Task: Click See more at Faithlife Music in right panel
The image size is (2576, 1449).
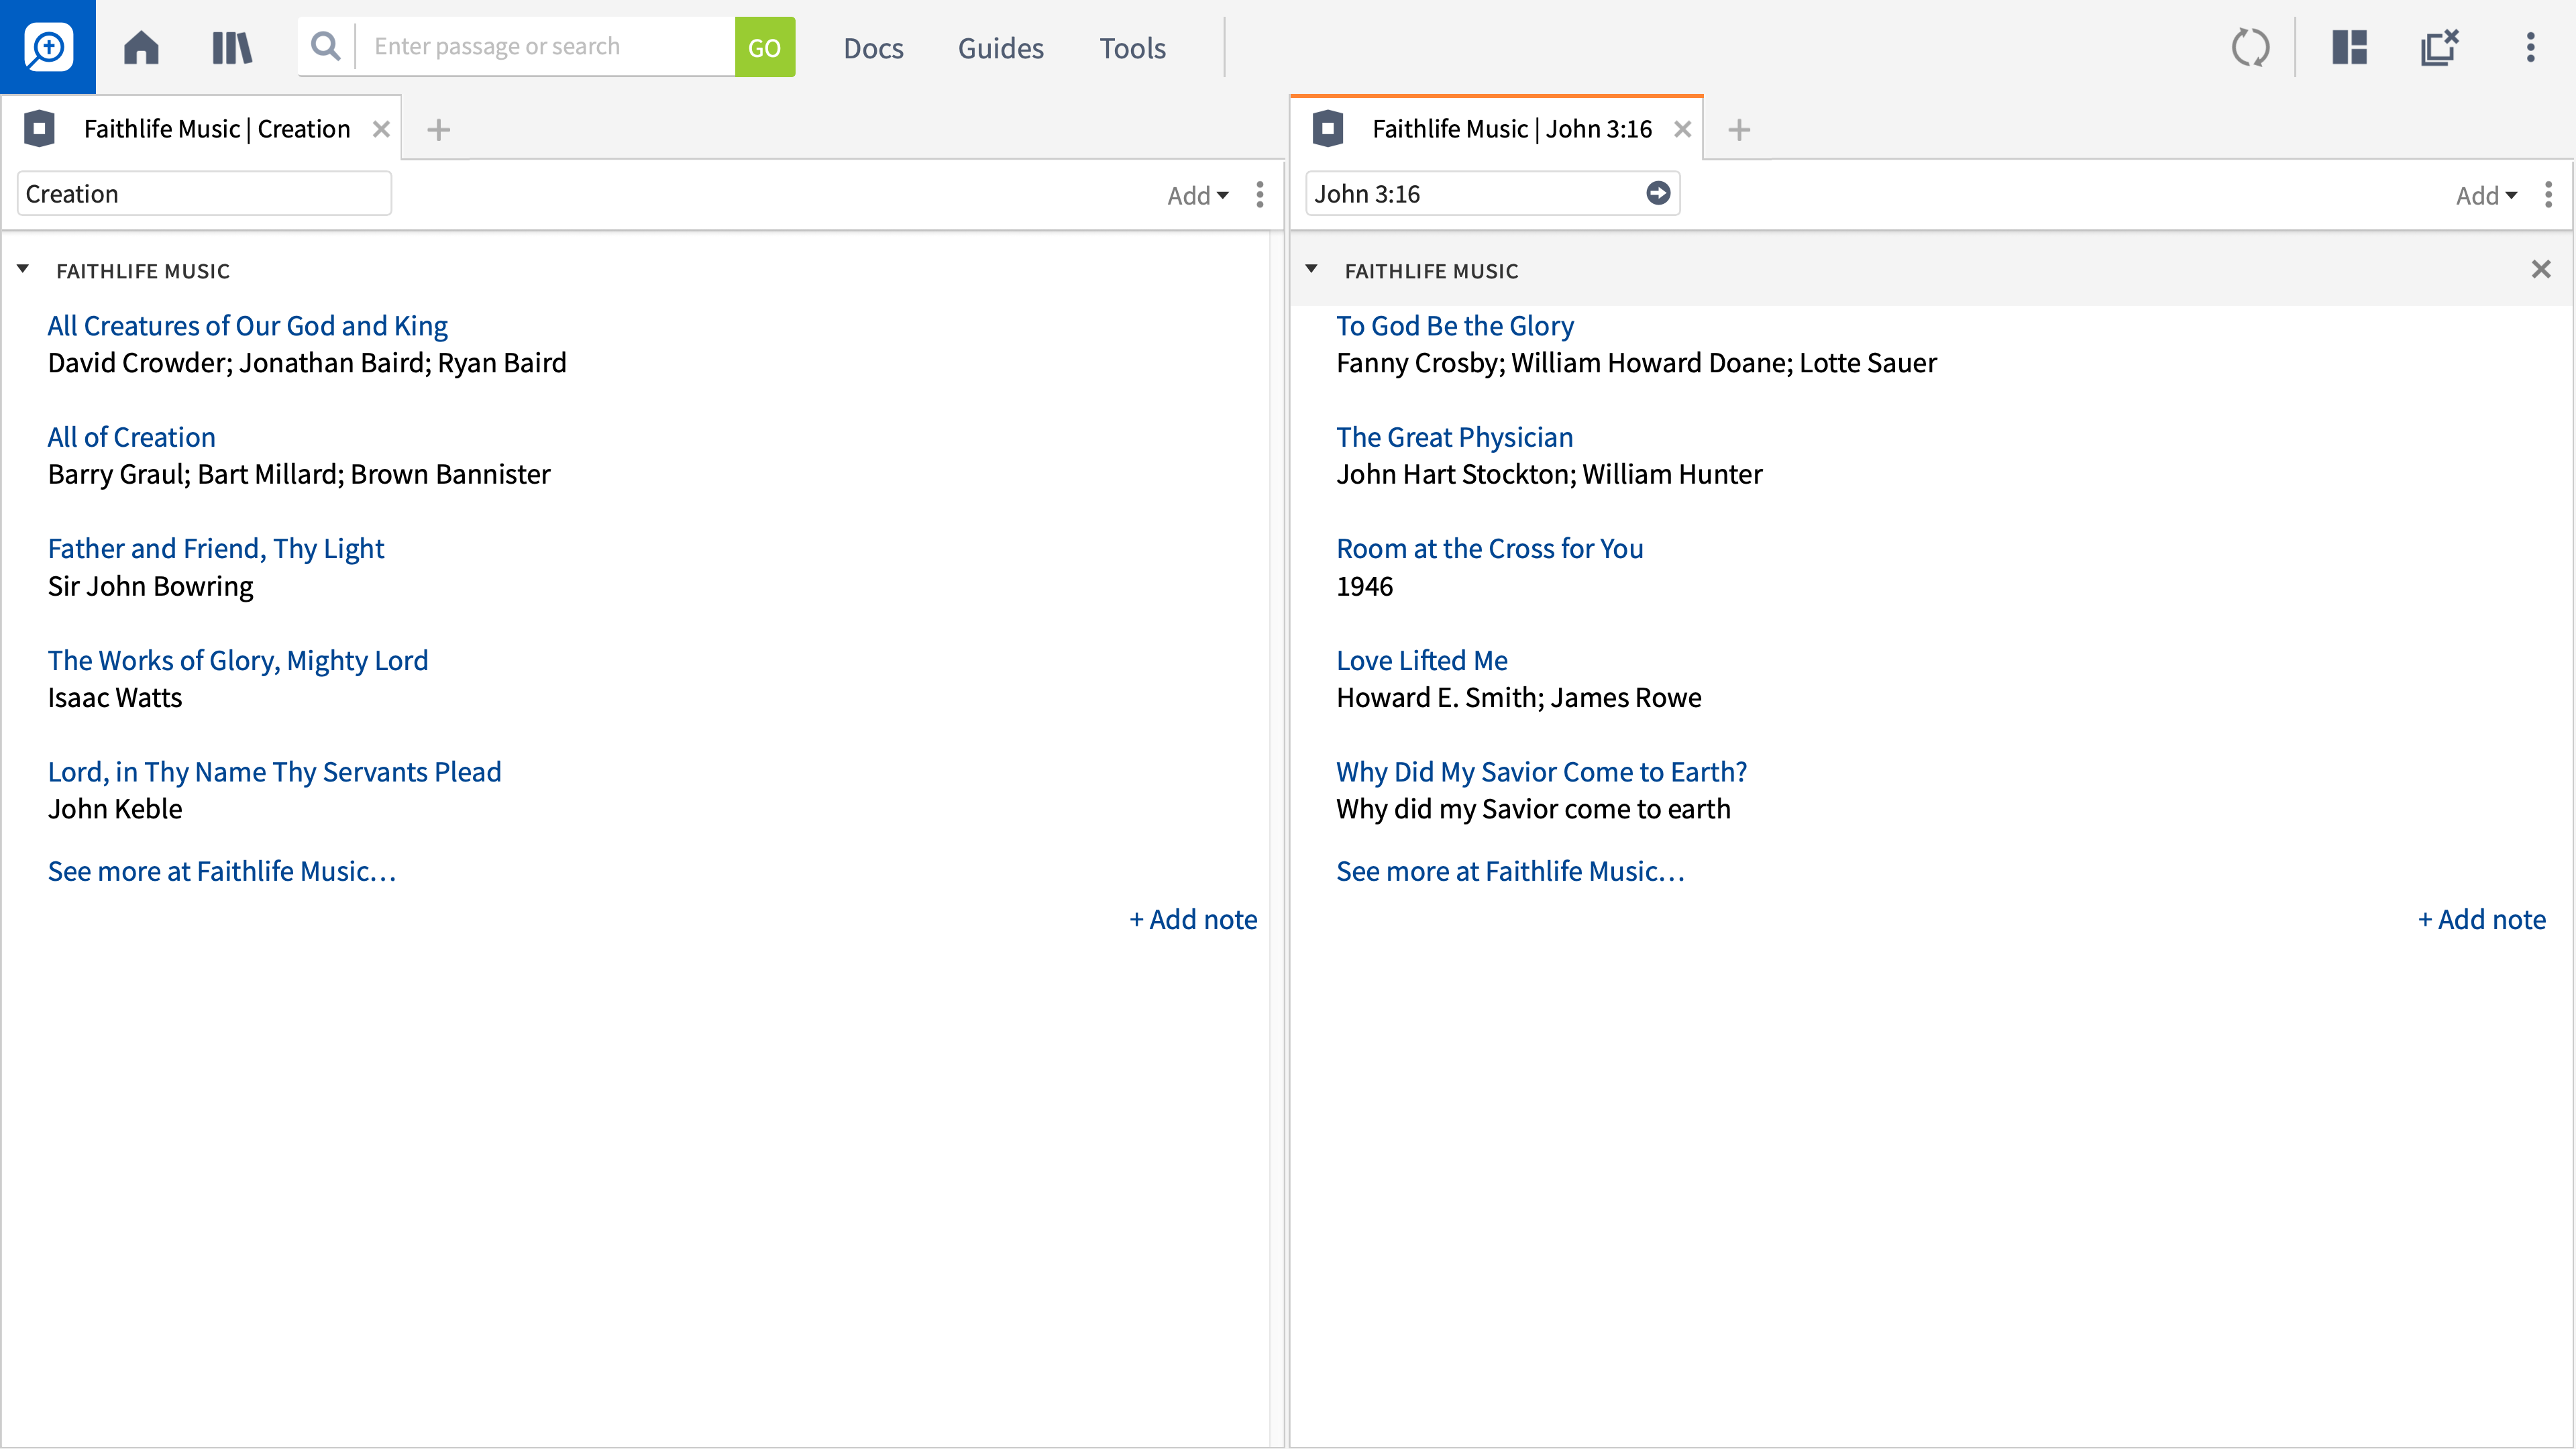Action: click(x=1511, y=871)
